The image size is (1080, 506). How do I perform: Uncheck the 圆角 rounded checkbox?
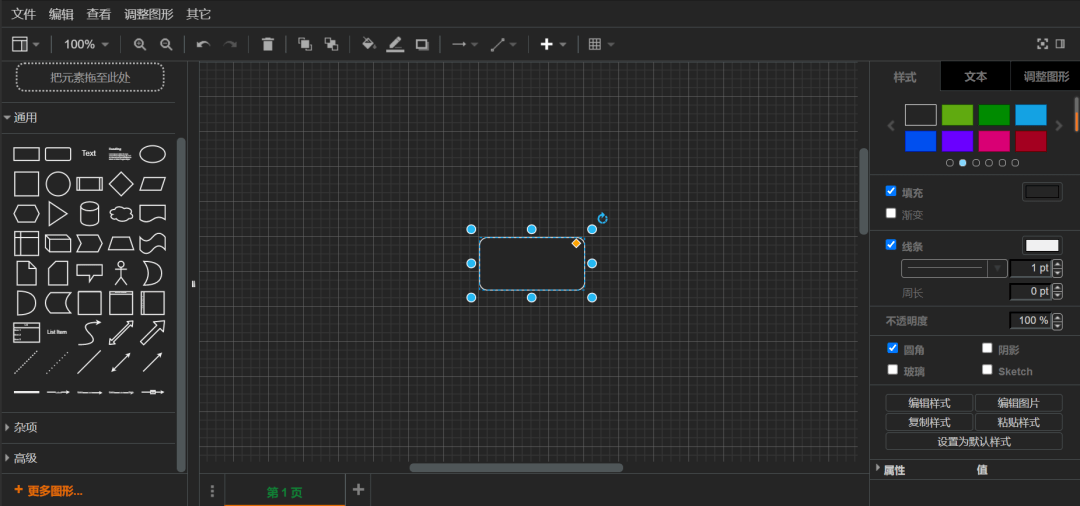[893, 348]
